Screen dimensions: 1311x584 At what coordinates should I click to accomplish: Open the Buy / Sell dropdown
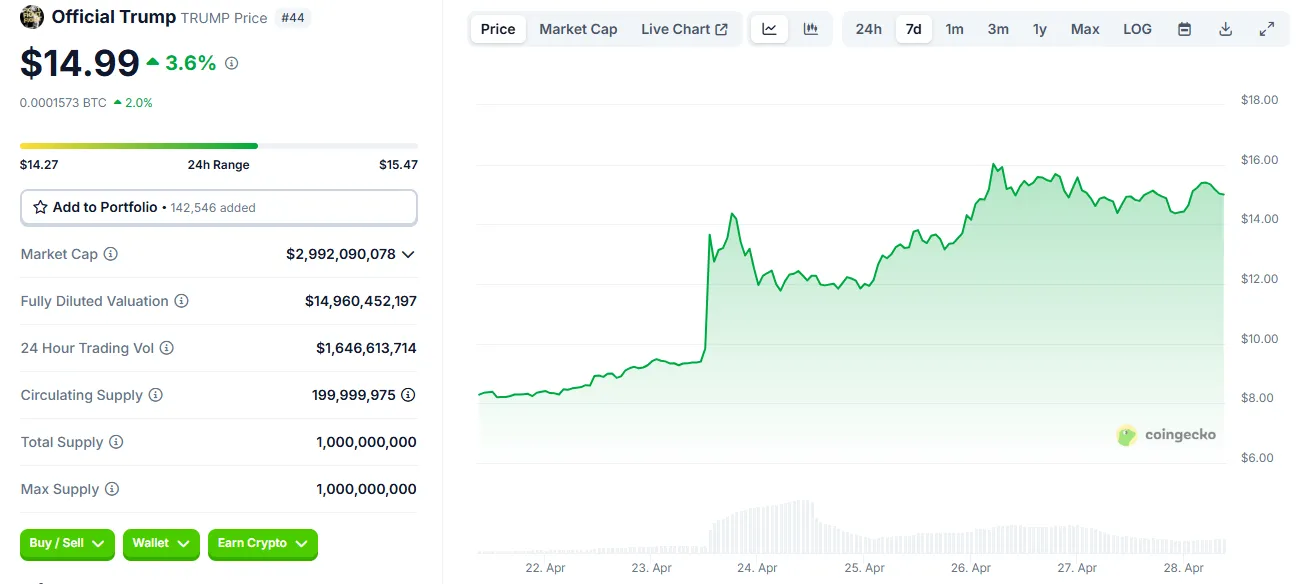[67, 543]
